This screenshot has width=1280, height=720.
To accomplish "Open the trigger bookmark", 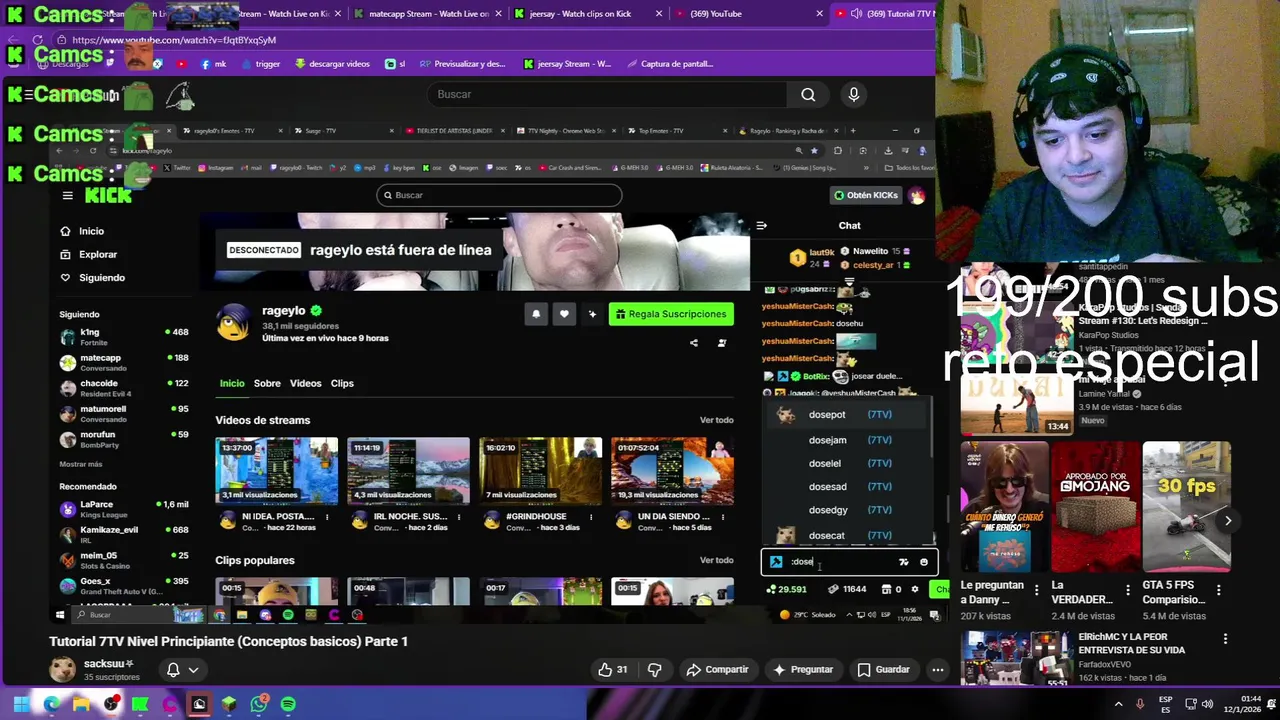I will (259, 64).
